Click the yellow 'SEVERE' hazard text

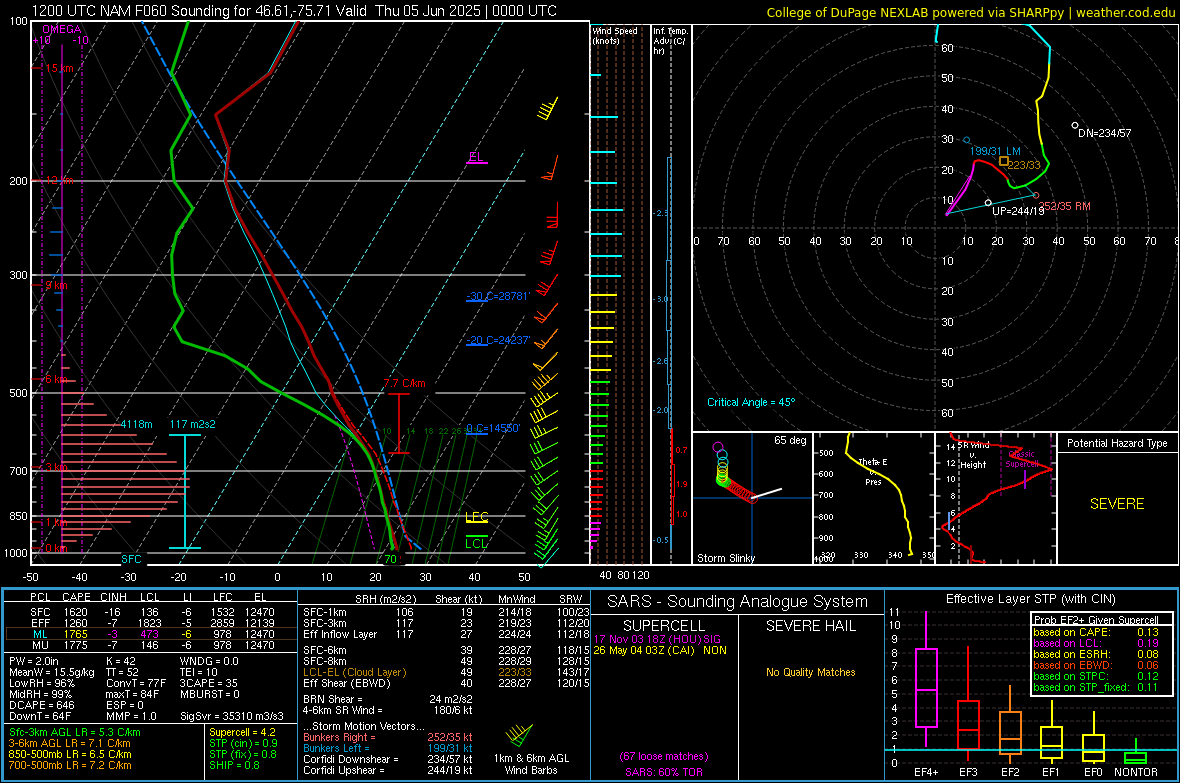pos(1117,504)
